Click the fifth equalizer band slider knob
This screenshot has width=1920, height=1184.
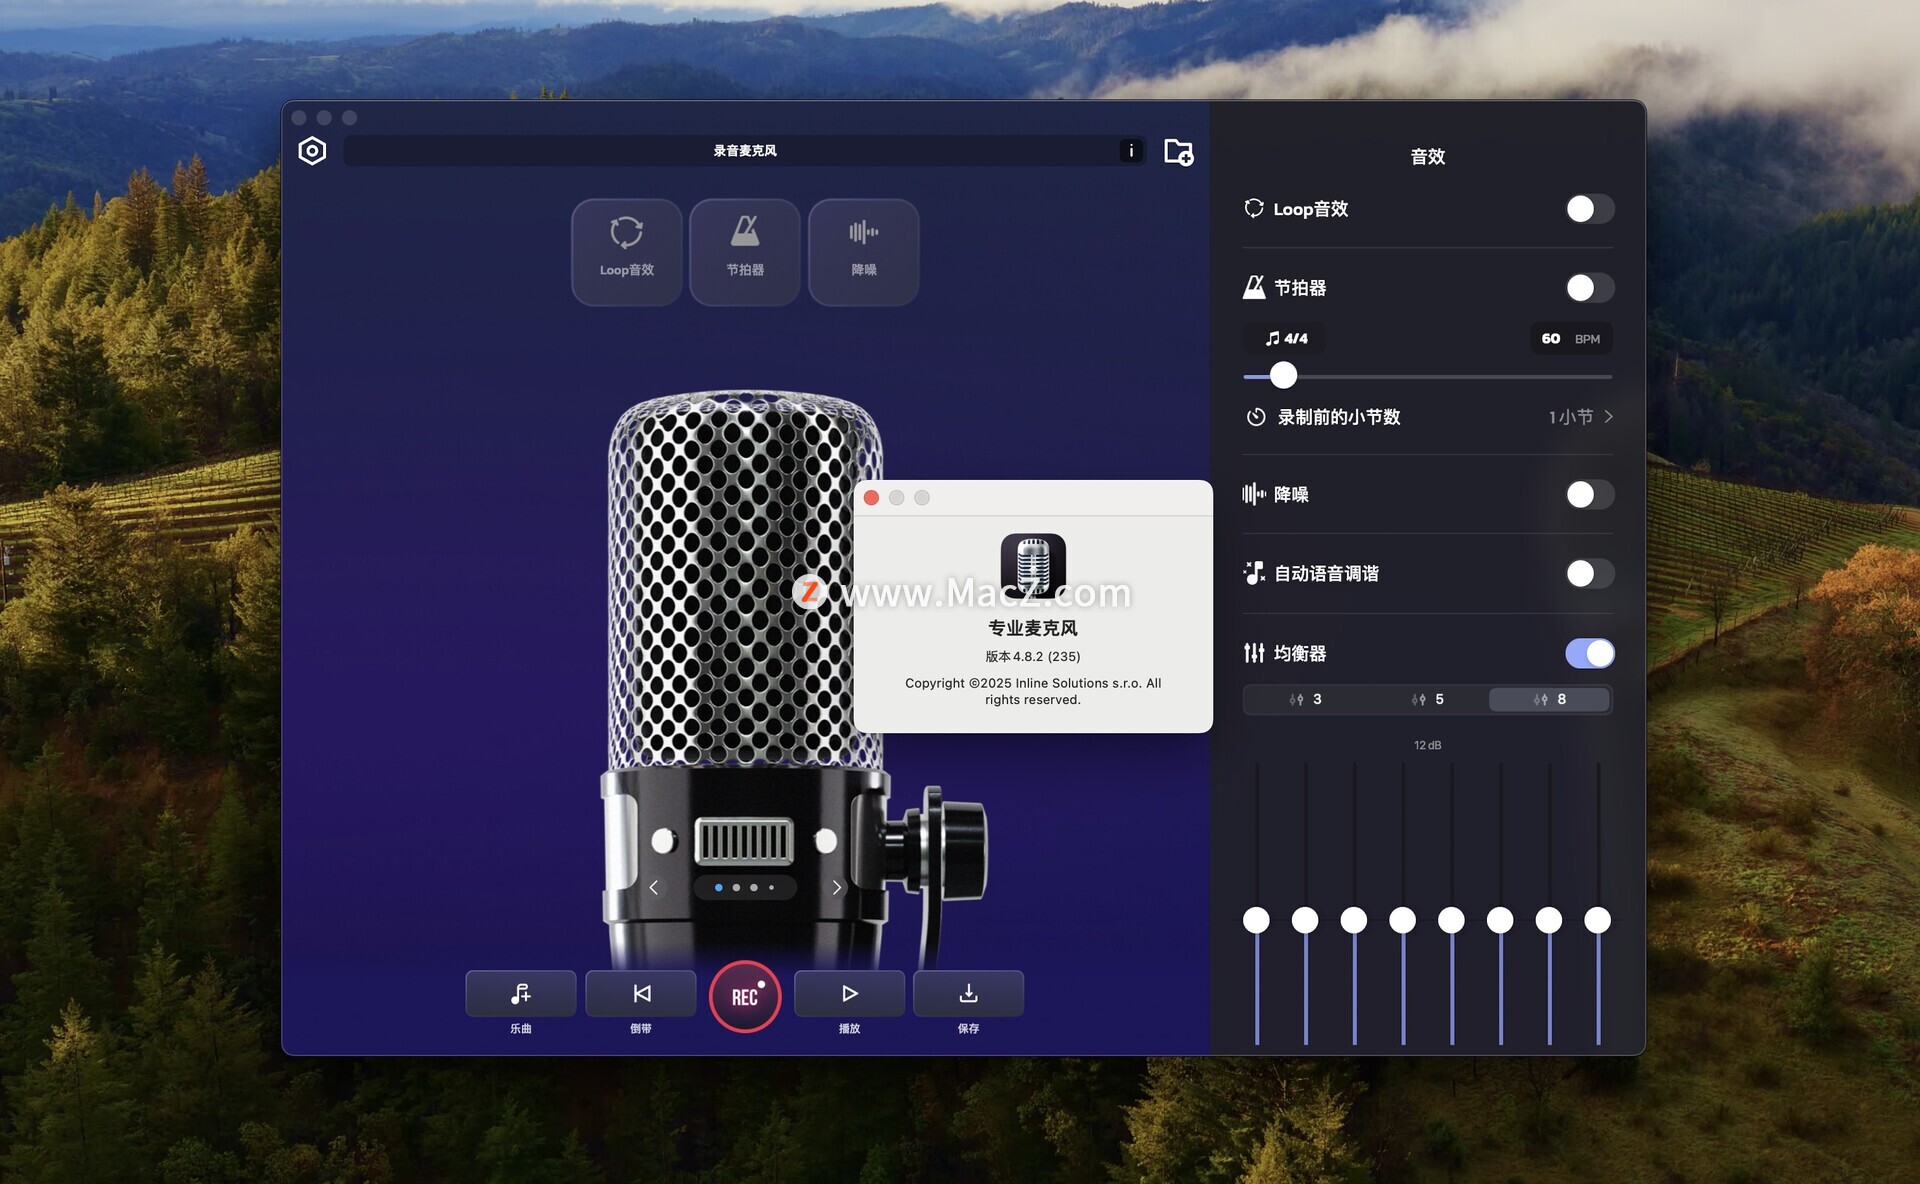click(1451, 920)
